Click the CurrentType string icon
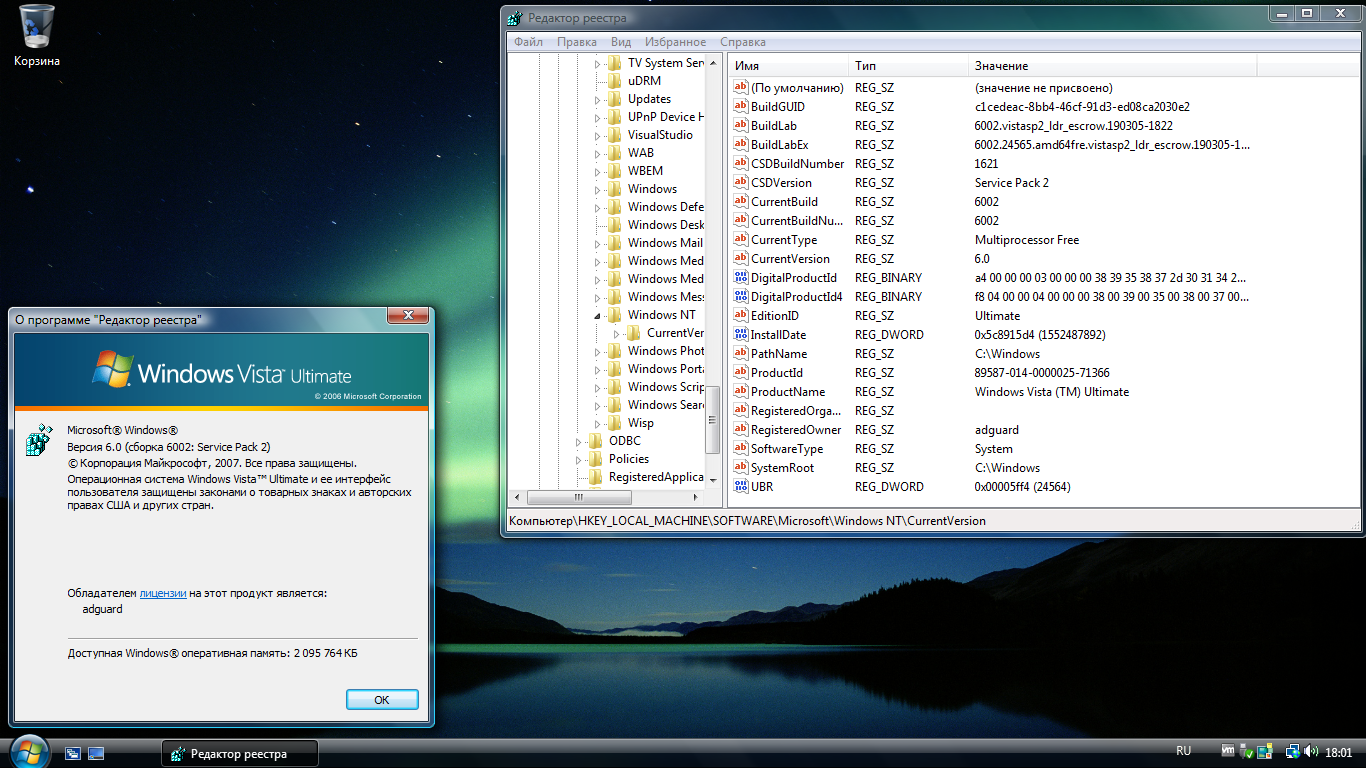The width and height of the screenshot is (1366, 768). (741, 240)
